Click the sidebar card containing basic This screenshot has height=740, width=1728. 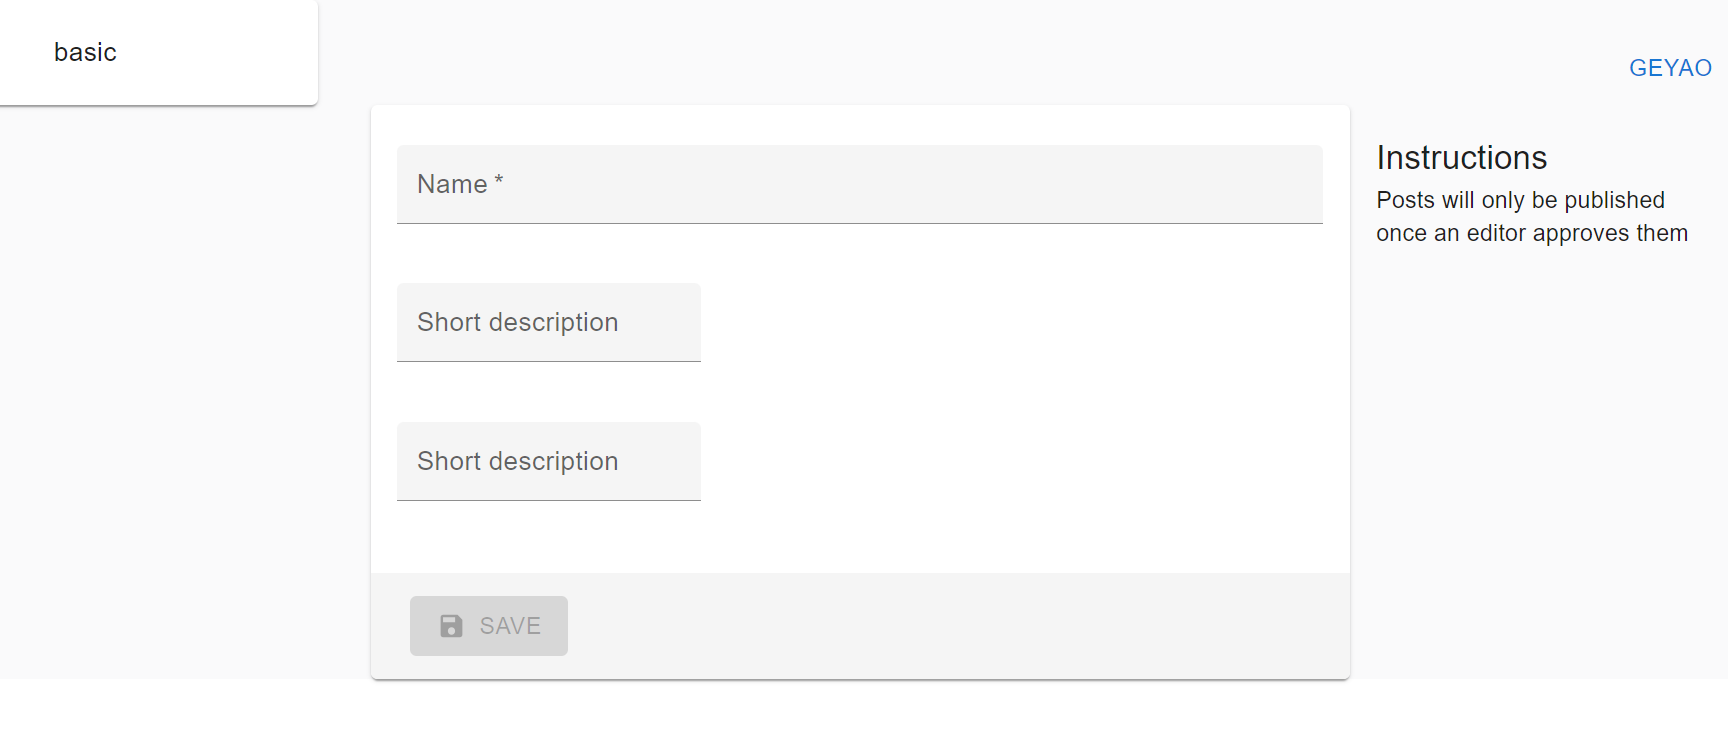(x=159, y=52)
